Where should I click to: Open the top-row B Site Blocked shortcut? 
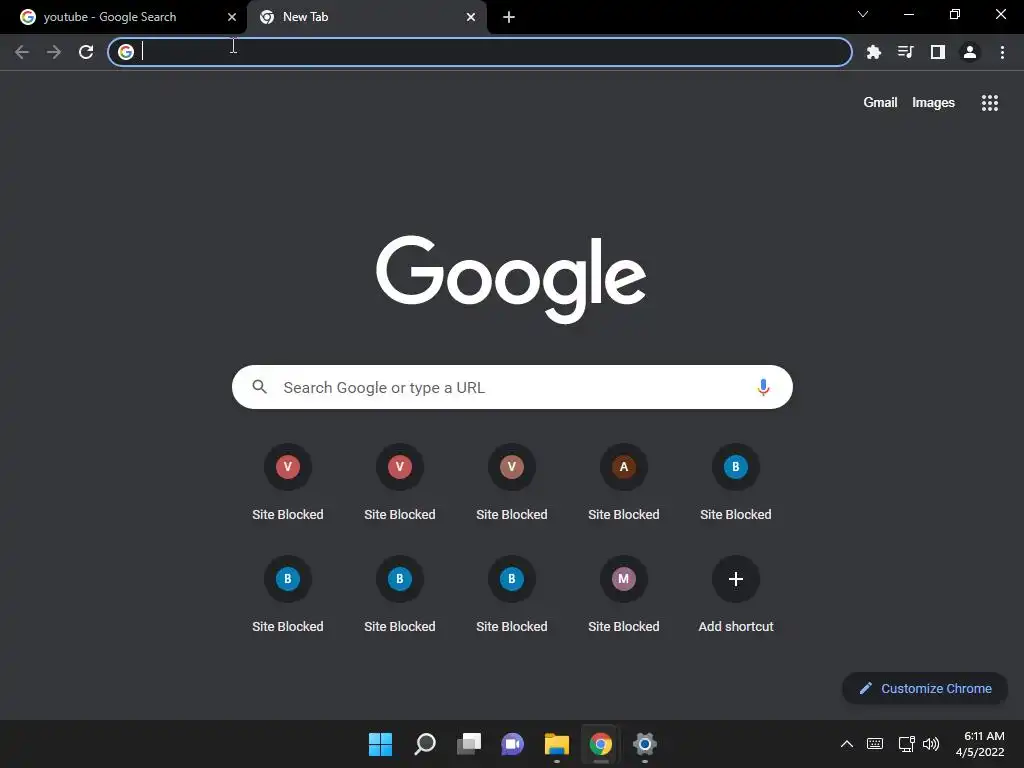pos(736,482)
